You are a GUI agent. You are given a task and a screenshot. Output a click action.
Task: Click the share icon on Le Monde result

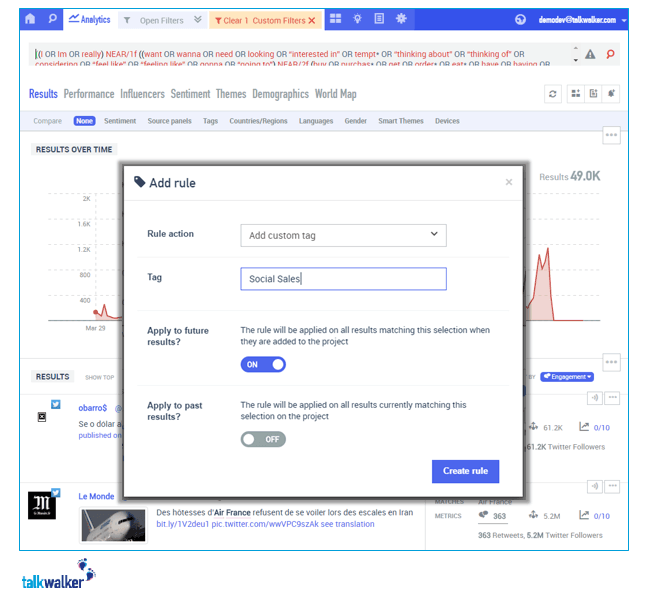[595, 486]
